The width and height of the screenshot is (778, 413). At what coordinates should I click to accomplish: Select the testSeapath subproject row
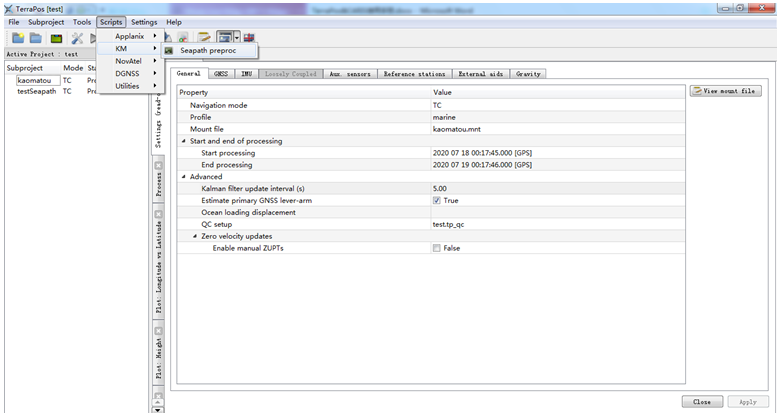pos(37,91)
